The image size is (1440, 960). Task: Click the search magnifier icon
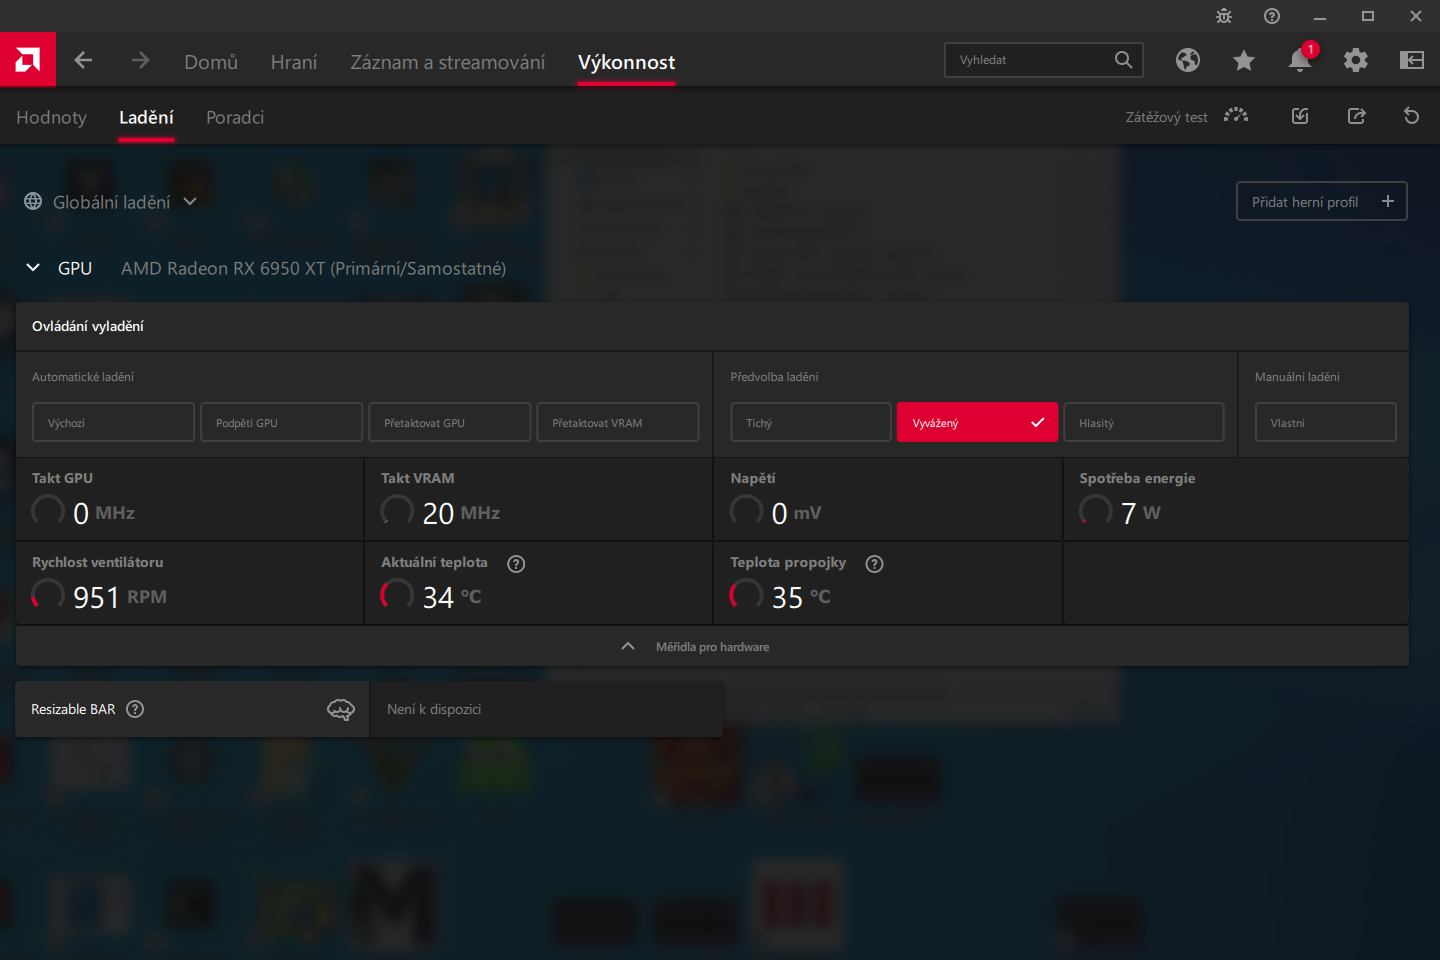coord(1124,60)
